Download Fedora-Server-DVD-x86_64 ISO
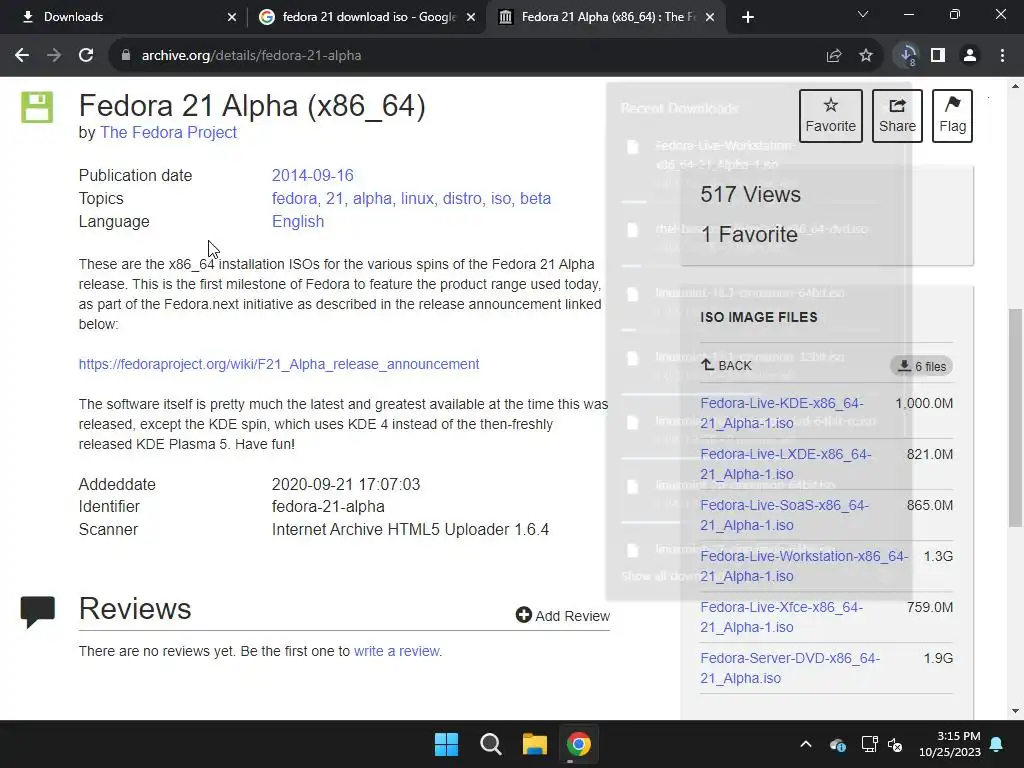The width and height of the screenshot is (1024, 768). 790,668
